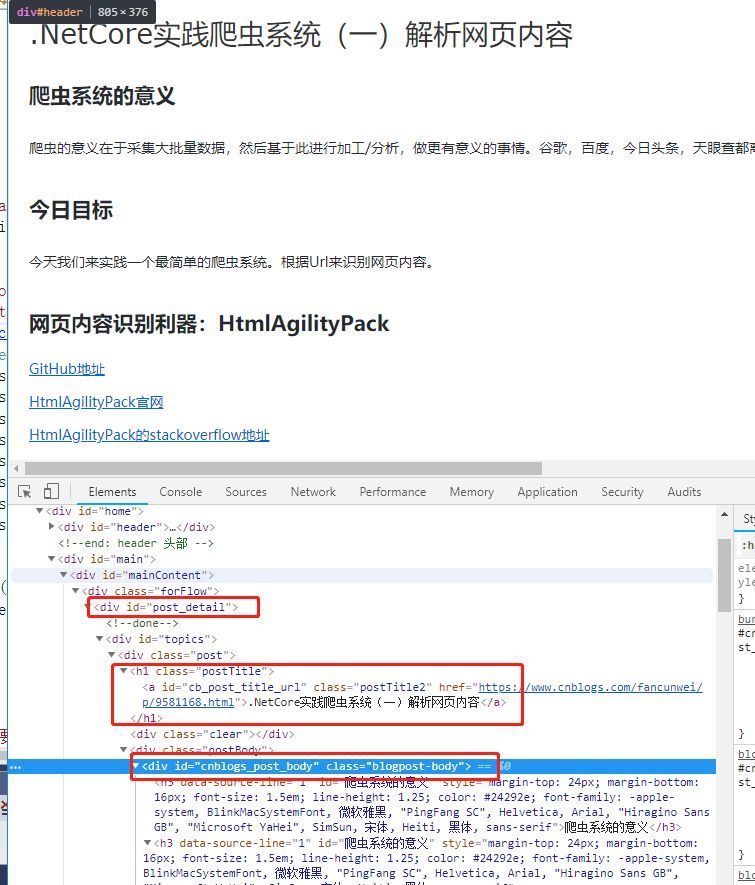The image size is (755, 885).
Task: Open the Console tab
Action: (x=181, y=492)
